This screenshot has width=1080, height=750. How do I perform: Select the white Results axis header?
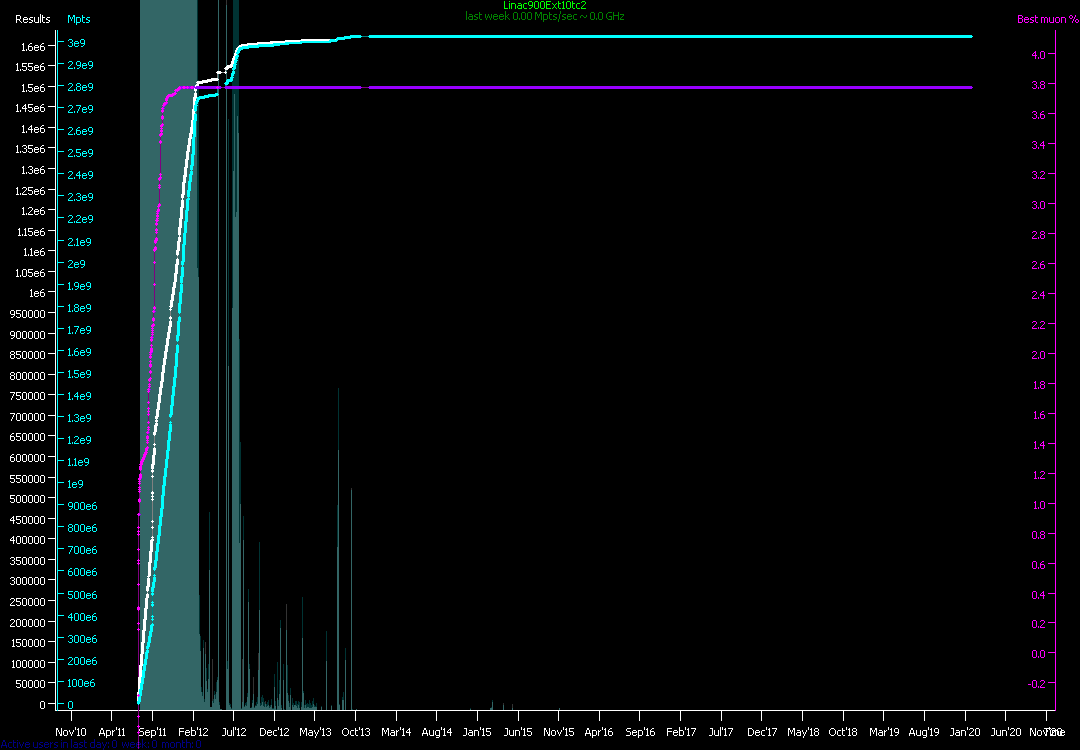[x=33, y=19]
